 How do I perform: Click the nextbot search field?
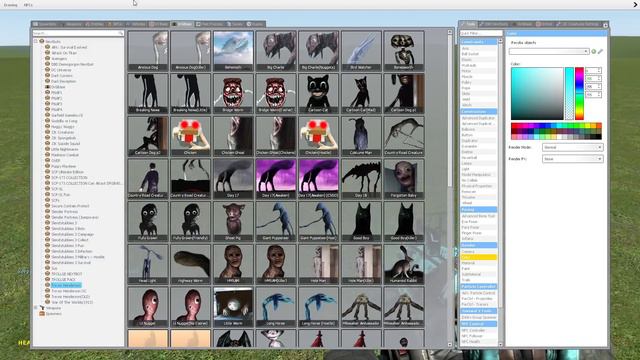point(78,33)
